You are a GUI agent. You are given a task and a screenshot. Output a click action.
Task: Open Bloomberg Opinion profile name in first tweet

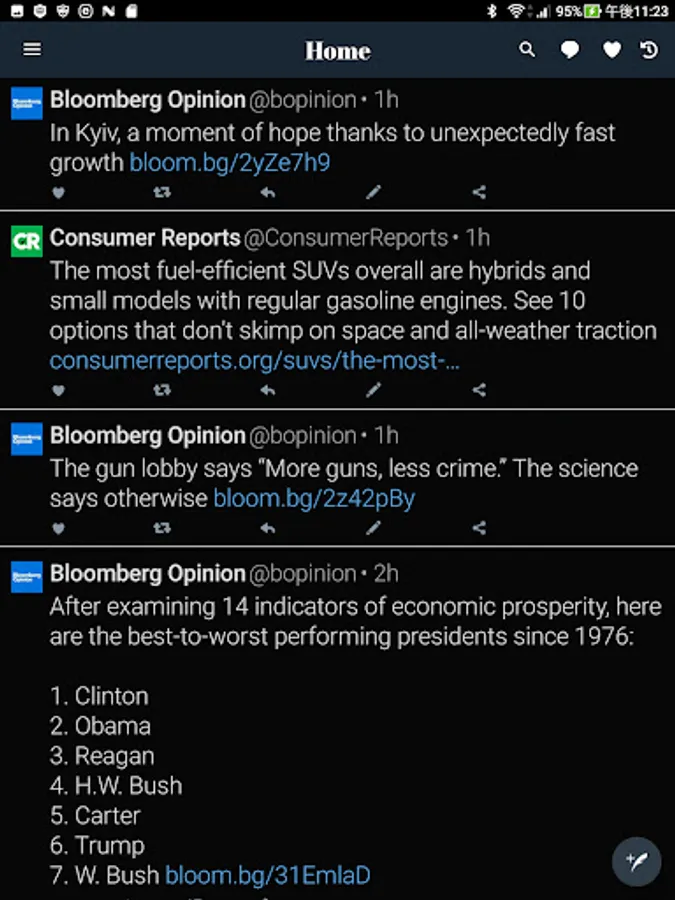147,100
